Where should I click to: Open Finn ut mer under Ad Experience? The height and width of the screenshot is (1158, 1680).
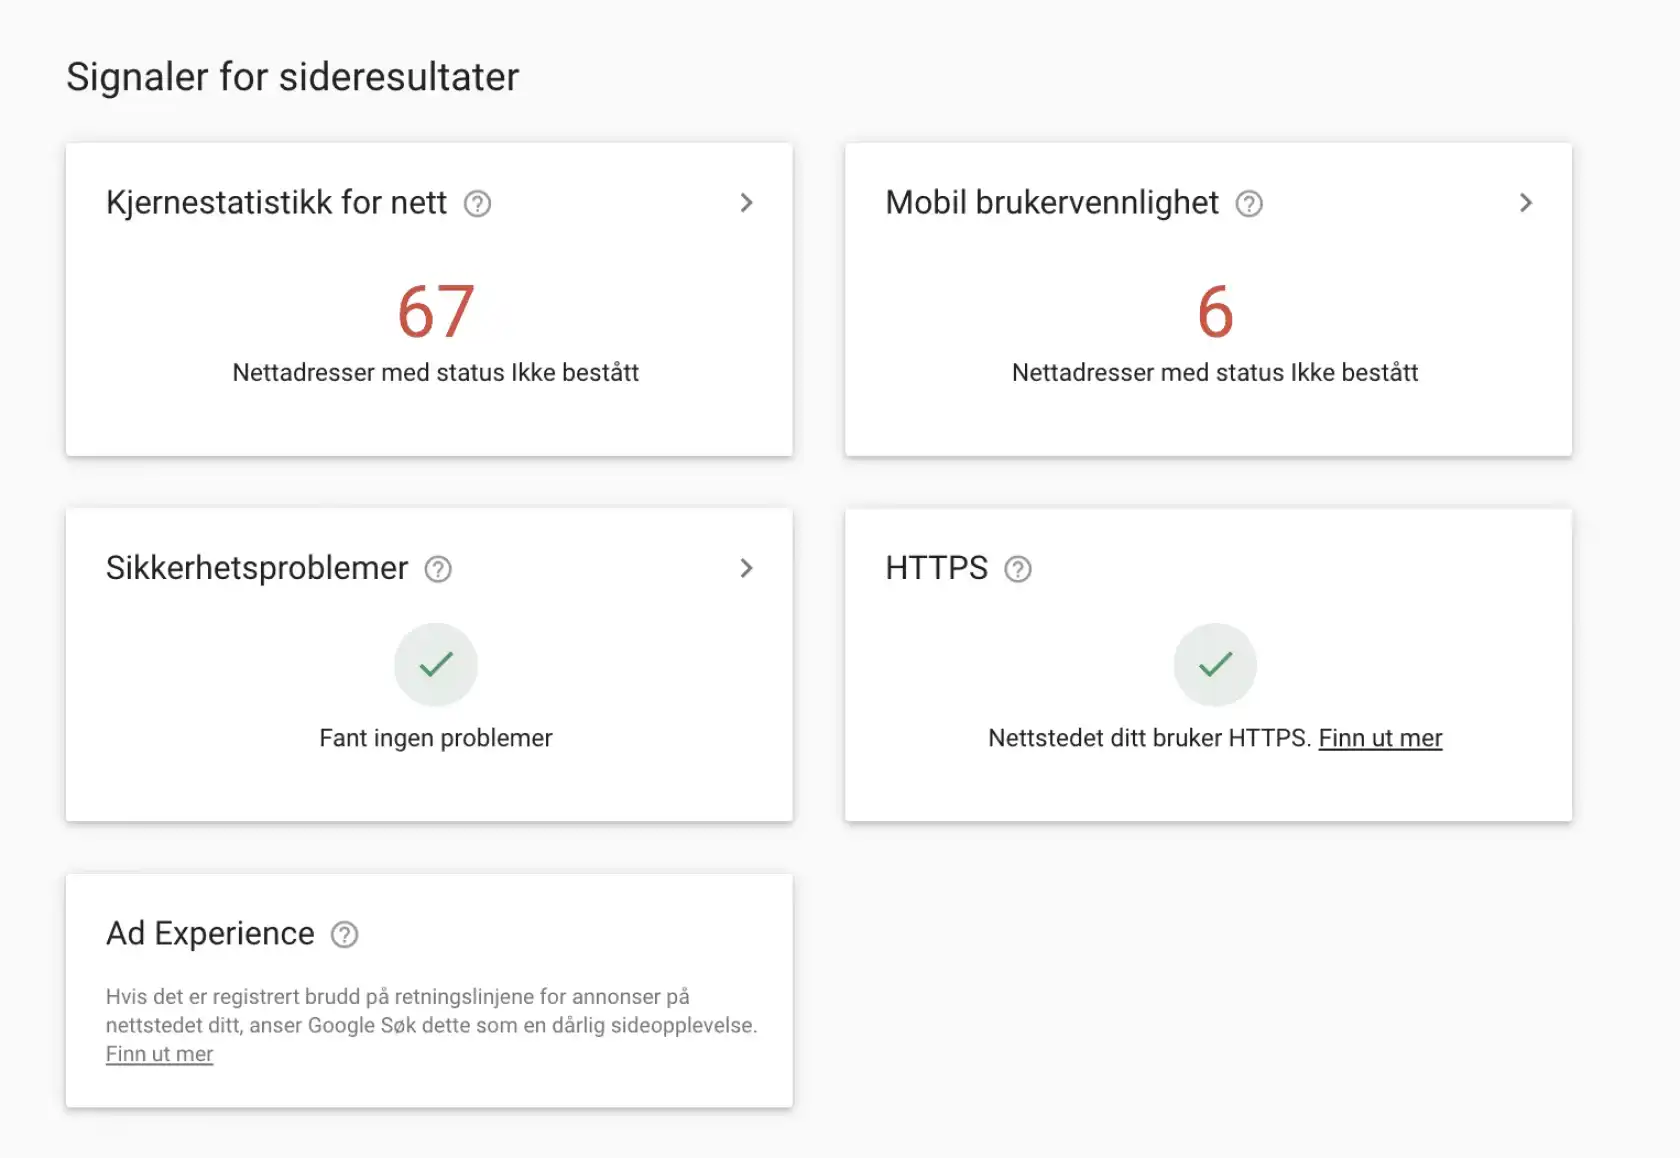159,1053
